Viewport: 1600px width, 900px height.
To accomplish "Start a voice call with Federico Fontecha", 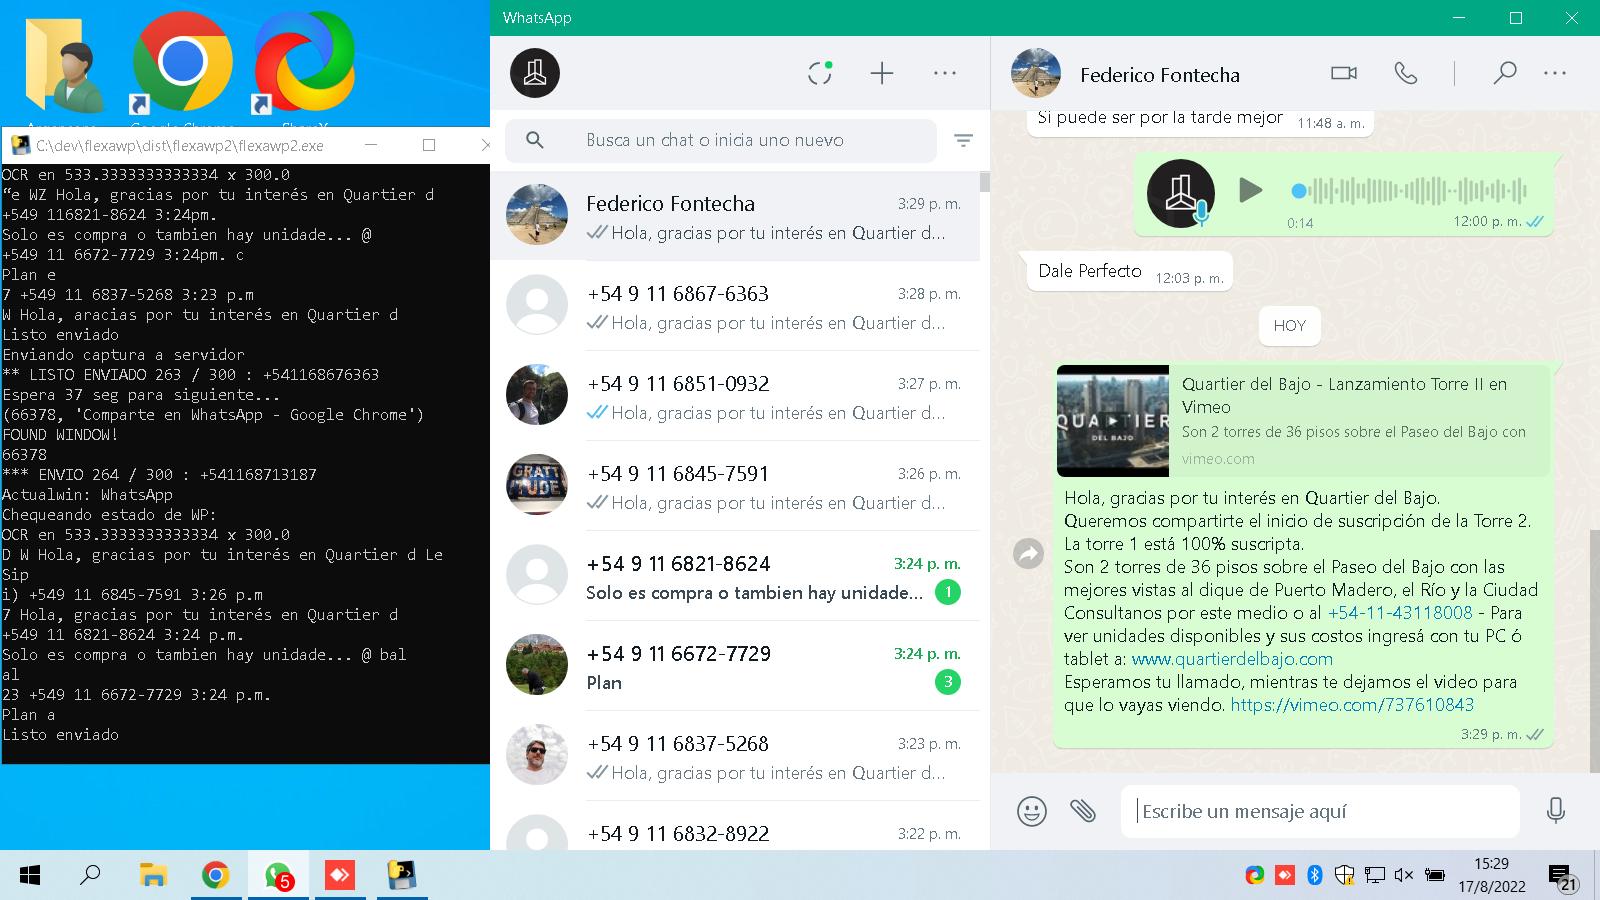I will 1406,73.
